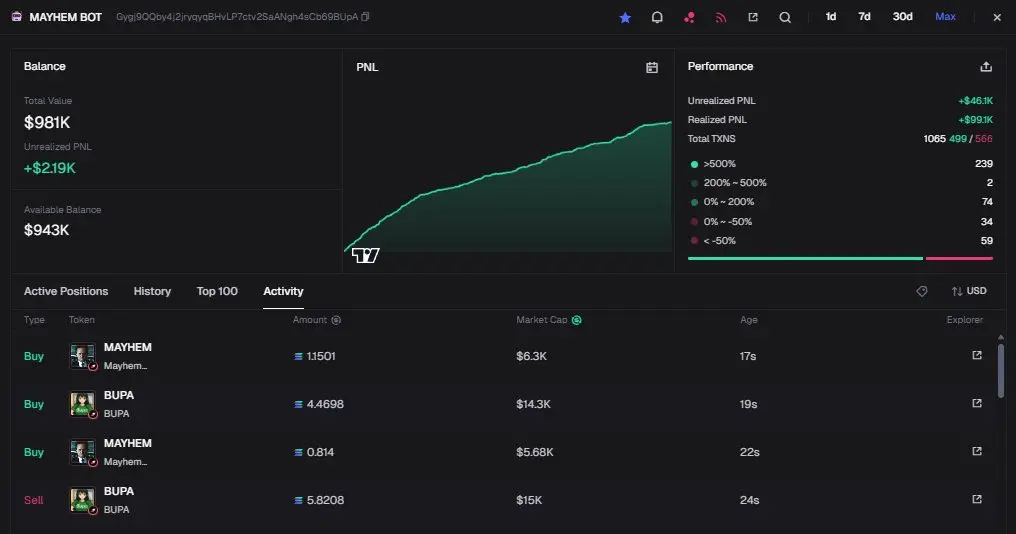Open explorer link for first MAYHEM buy
1016x534 pixels.
(977, 355)
